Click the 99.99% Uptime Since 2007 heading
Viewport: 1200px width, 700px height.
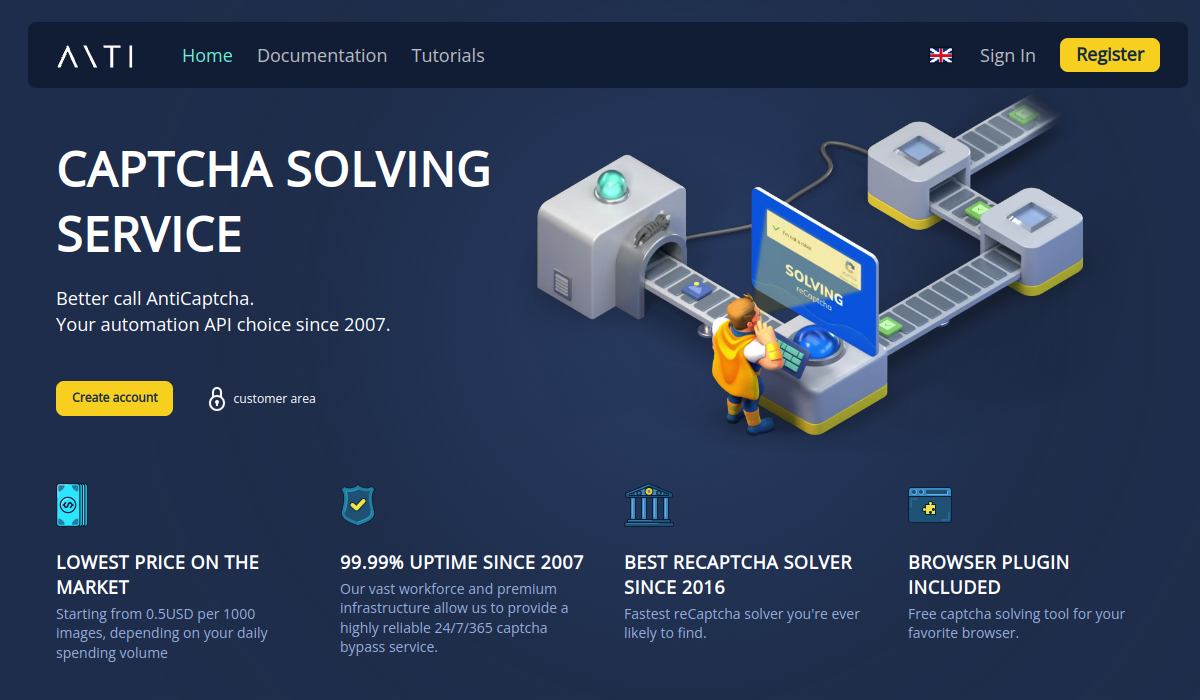[462, 563]
